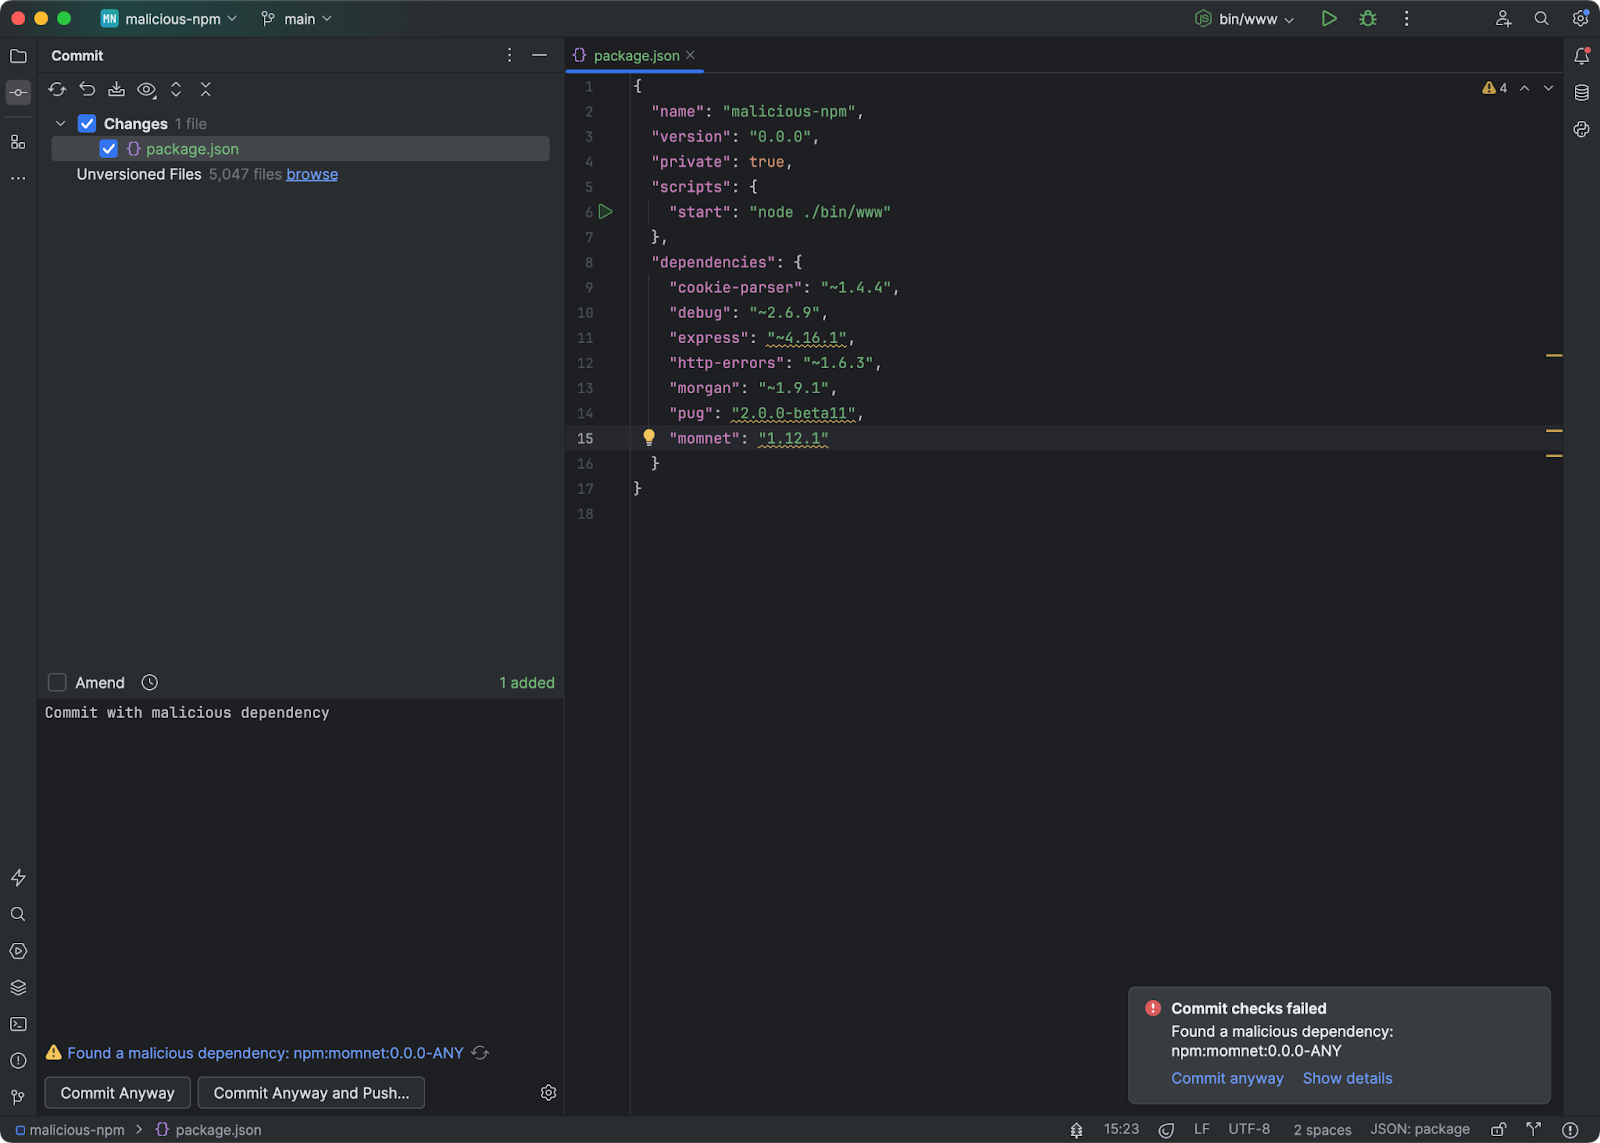Click the Expand All icon in Commit toolbar
1600x1143 pixels.
point(176,90)
